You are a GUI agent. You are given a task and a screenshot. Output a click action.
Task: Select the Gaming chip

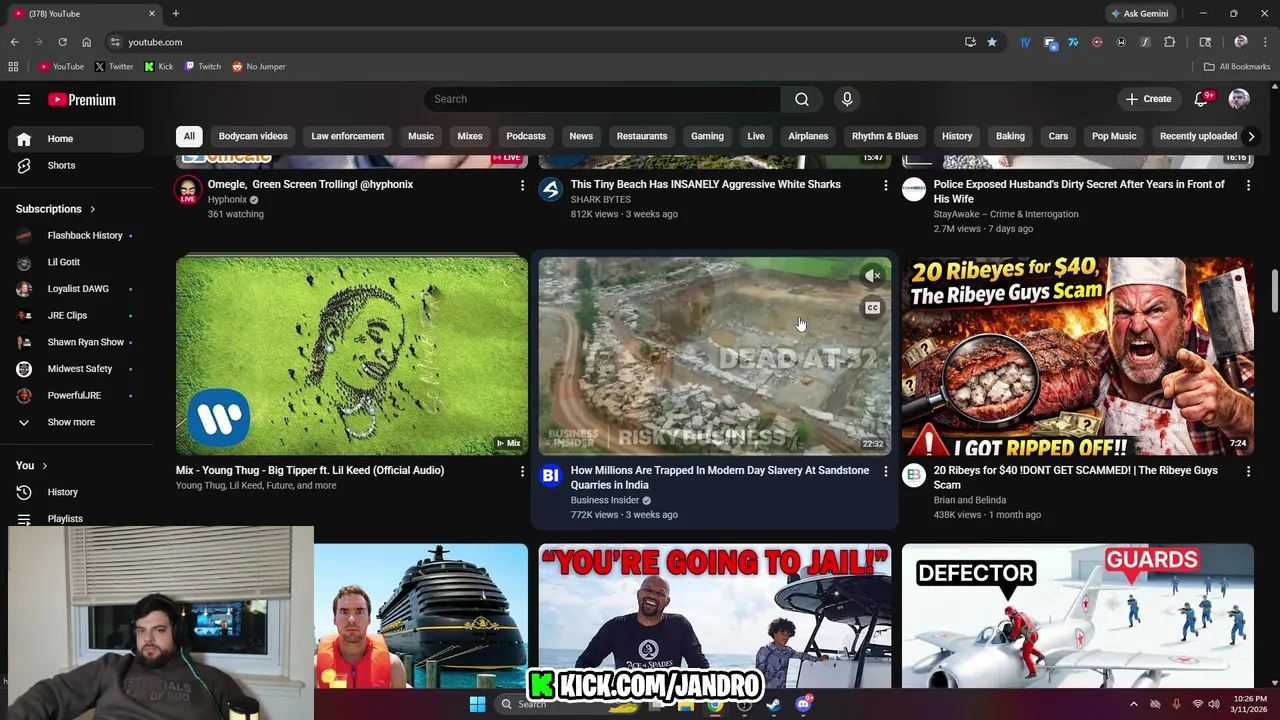point(707,136)
